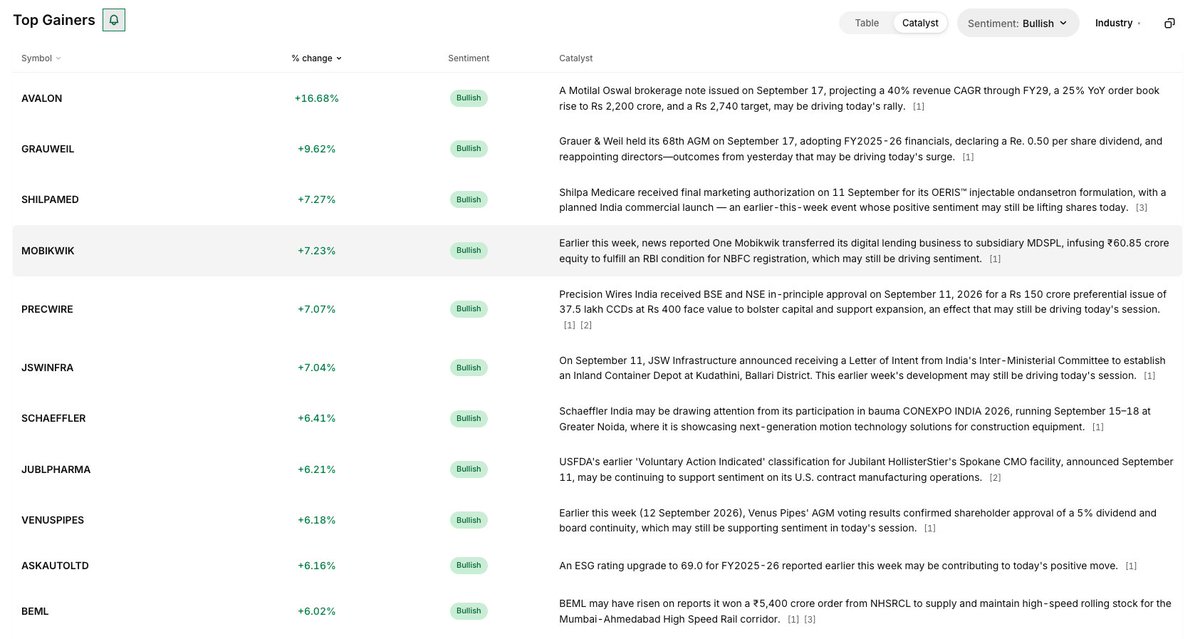Screen dimensions: 1200x639
Task: Open citation [1] in the BEML catalyst
Action: coord(793,620)
